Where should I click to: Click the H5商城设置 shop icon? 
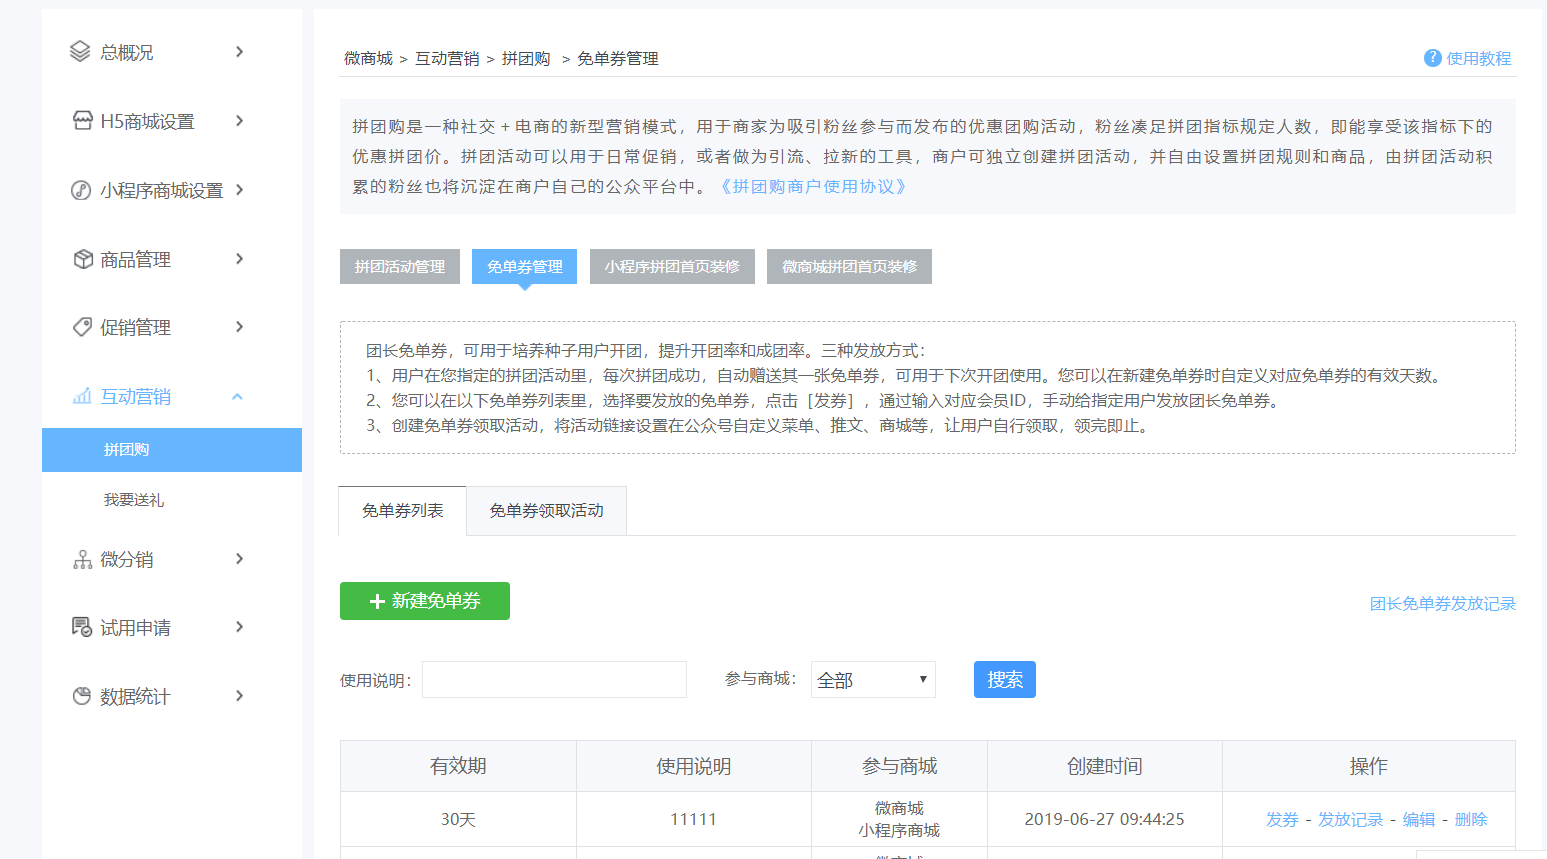(x=82, y=121)
